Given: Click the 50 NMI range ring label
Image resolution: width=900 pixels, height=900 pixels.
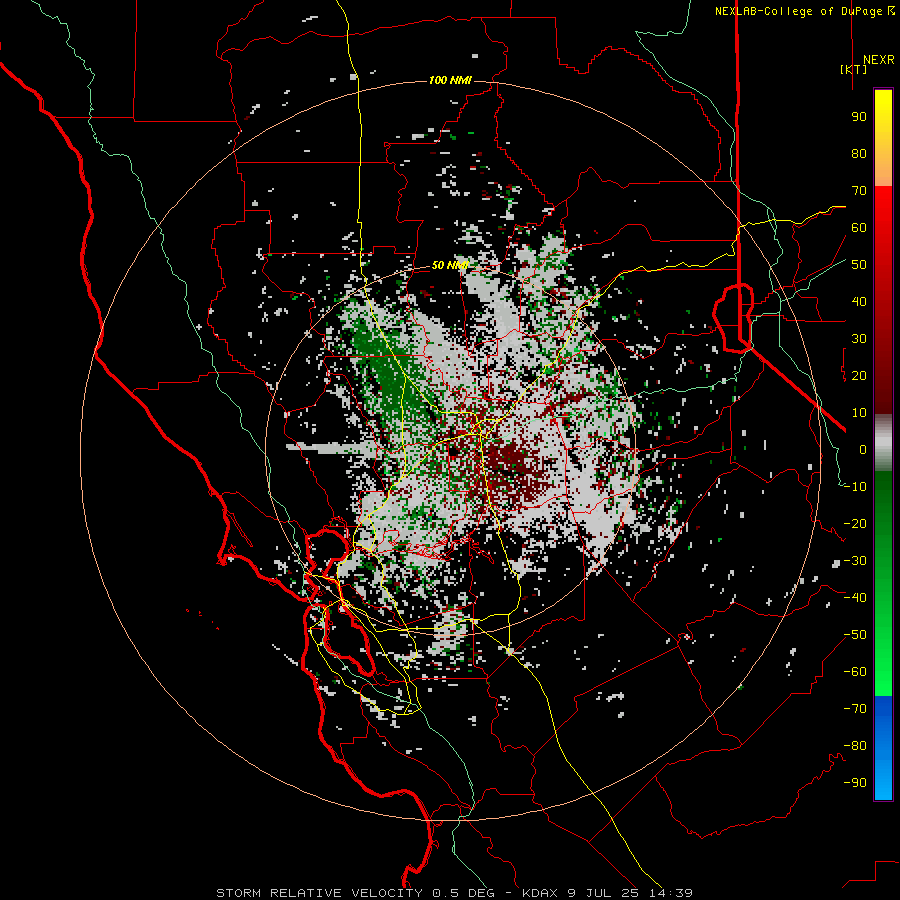Looking at the screenshot, I should click(x=450, y=265).
